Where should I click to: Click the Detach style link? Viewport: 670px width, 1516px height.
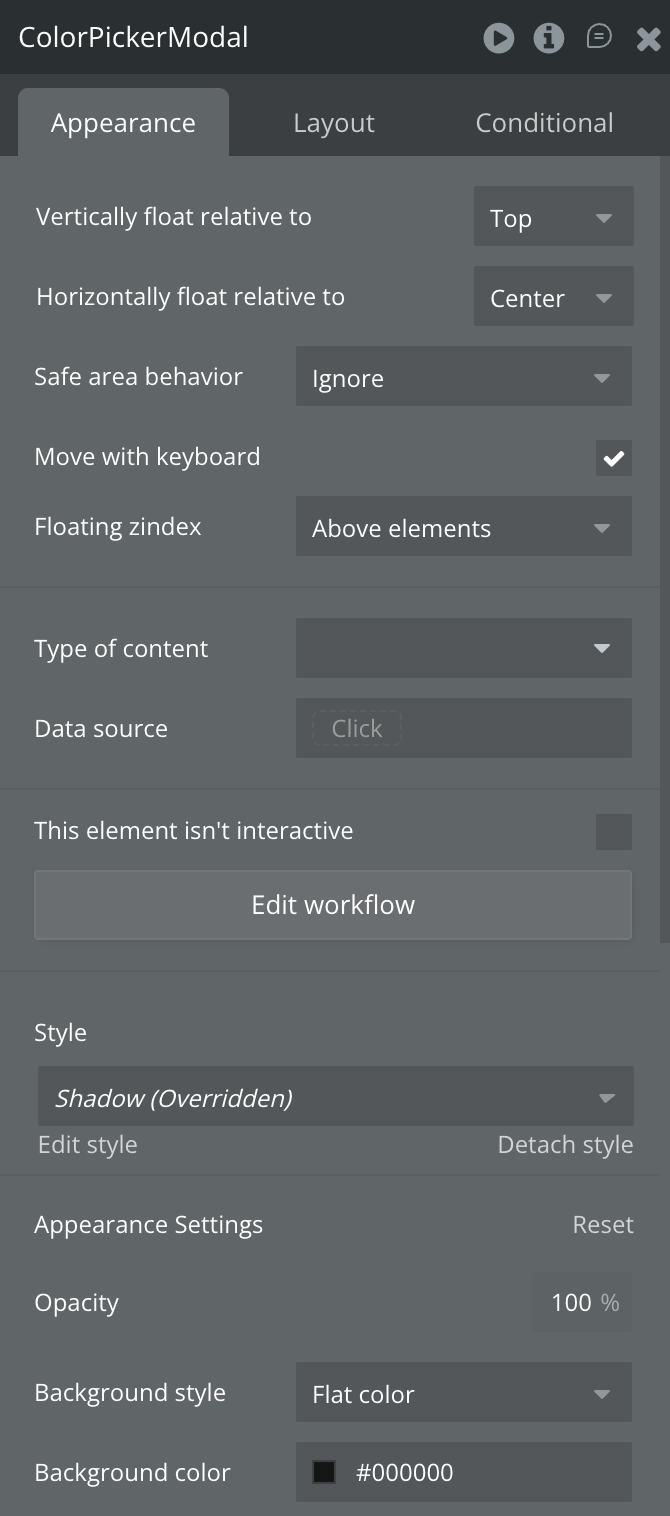pyautogui.click(x=565, y=1145)
